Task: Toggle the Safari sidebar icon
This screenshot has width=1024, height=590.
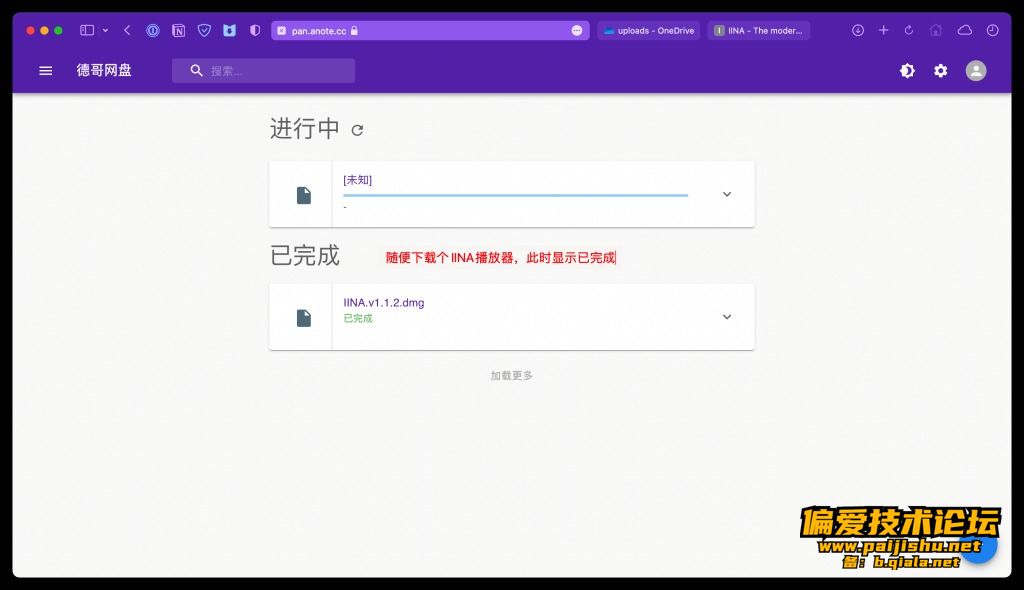Action: point(87,30)
